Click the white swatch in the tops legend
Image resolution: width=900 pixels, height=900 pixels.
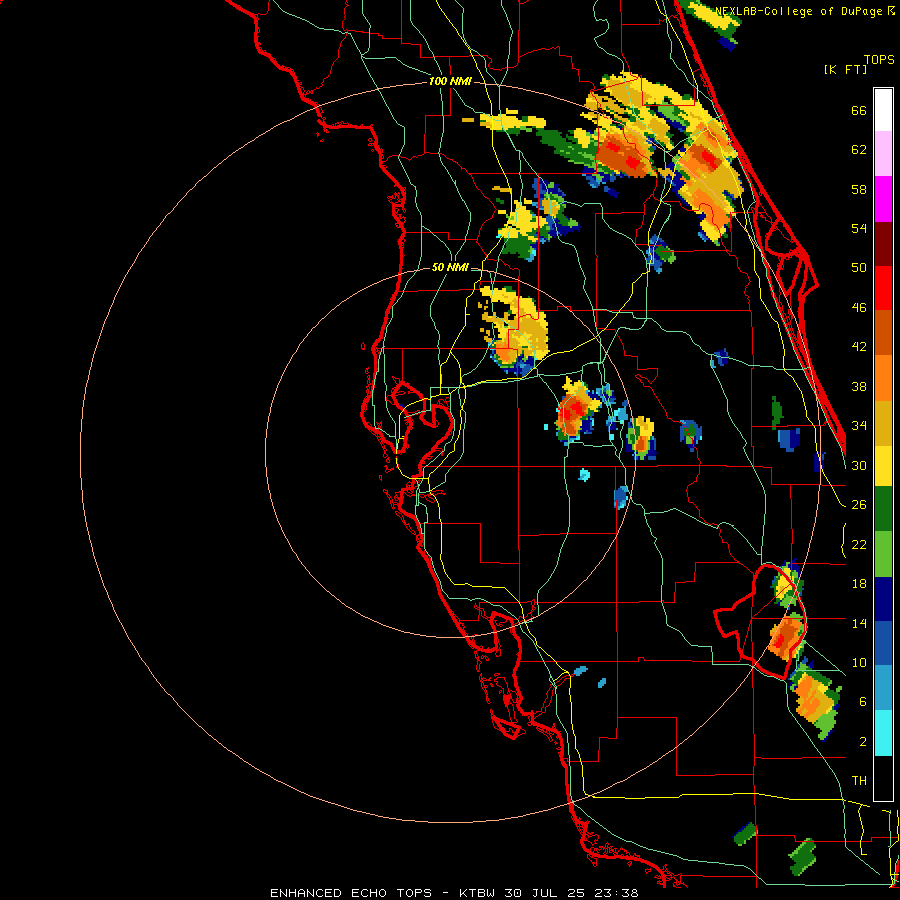click(883, 110)
